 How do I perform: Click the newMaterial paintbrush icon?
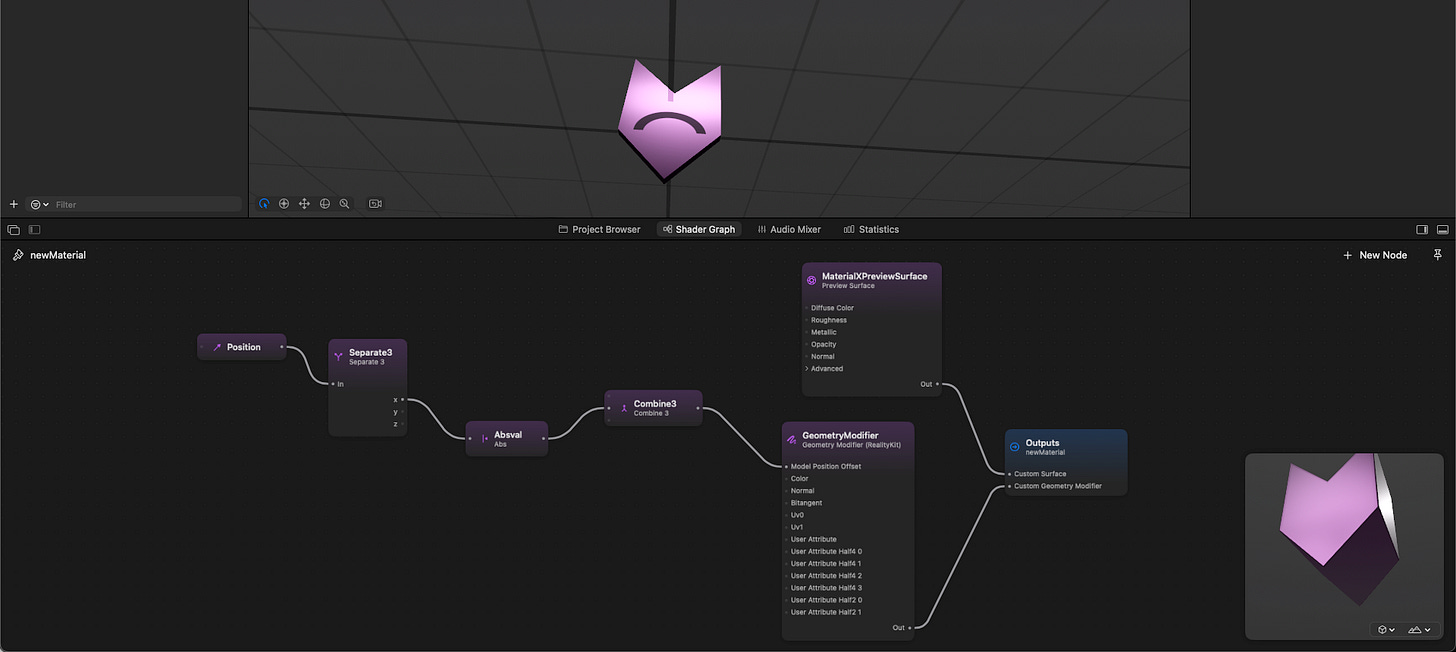(18, 255)
